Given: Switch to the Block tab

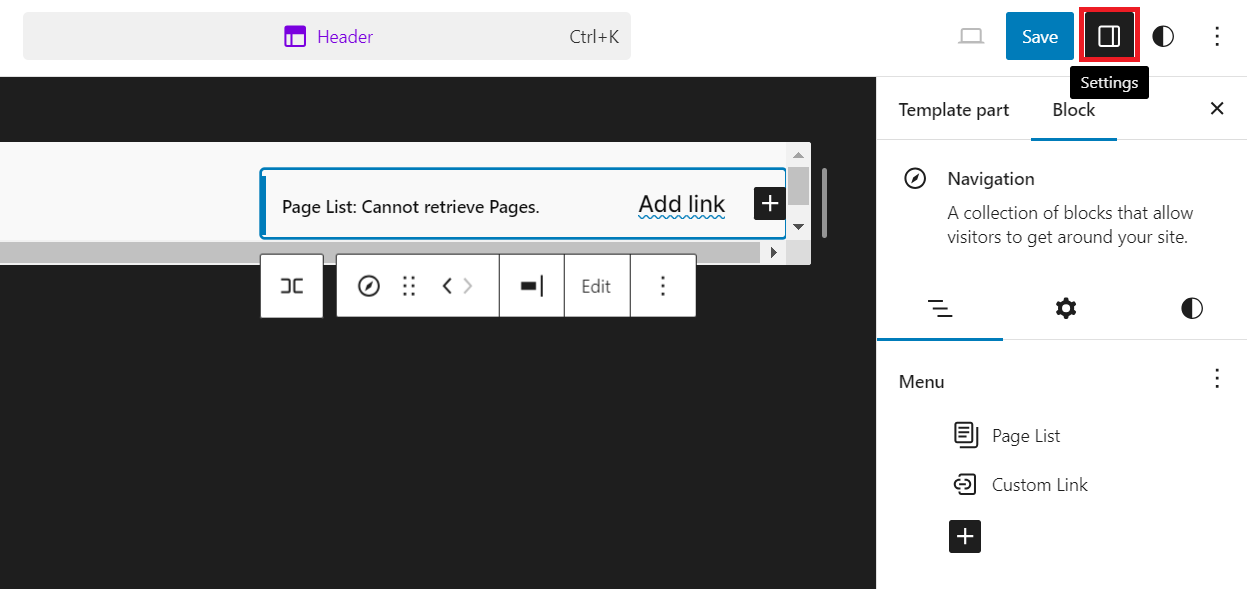Looking at the screenshot, I should point(1073,109).
